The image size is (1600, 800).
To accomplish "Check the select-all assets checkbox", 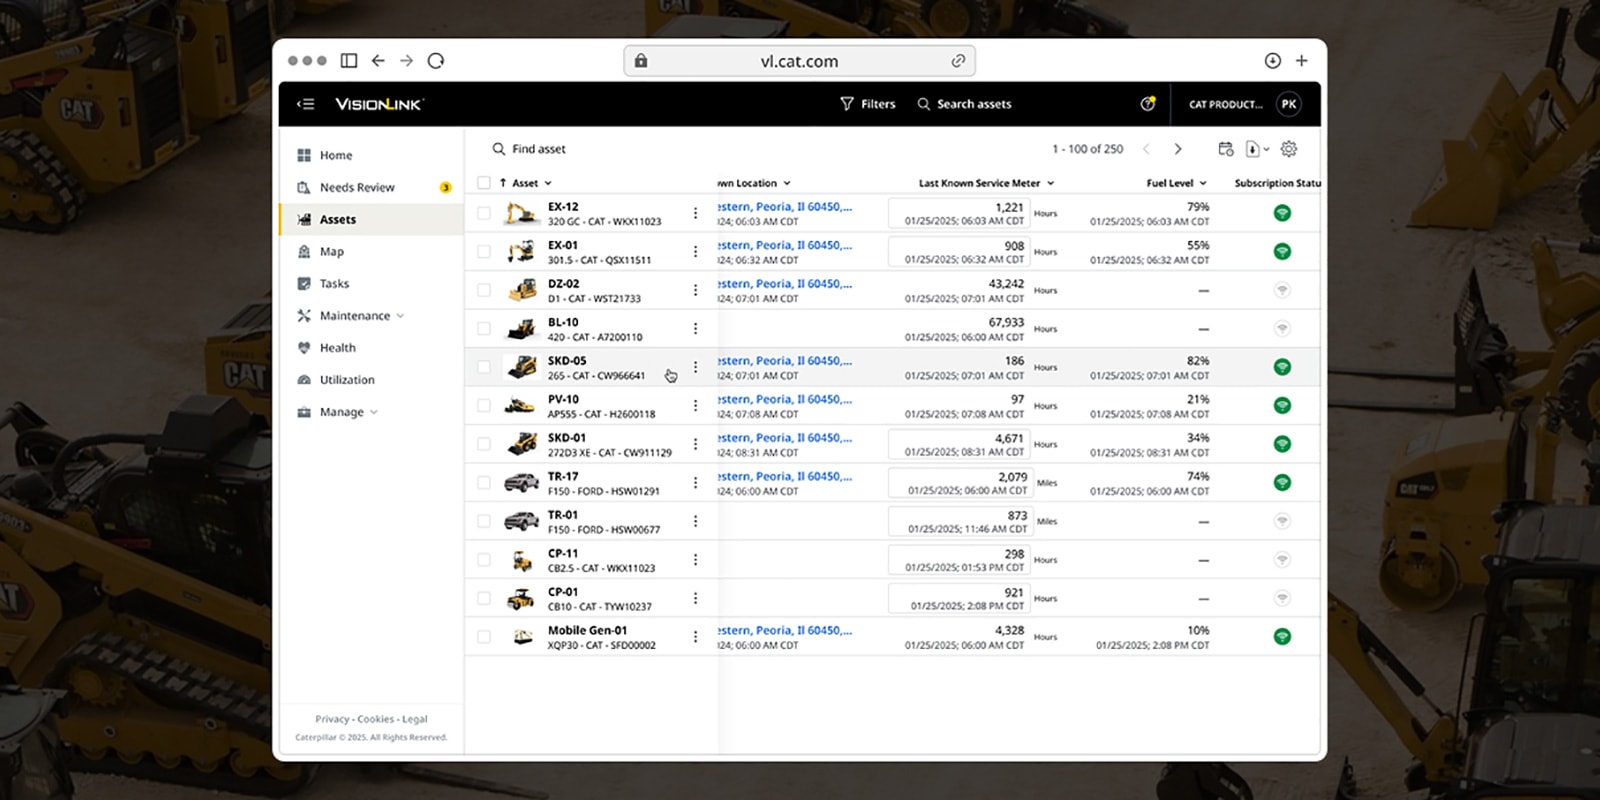I will (x=484, y=183).
